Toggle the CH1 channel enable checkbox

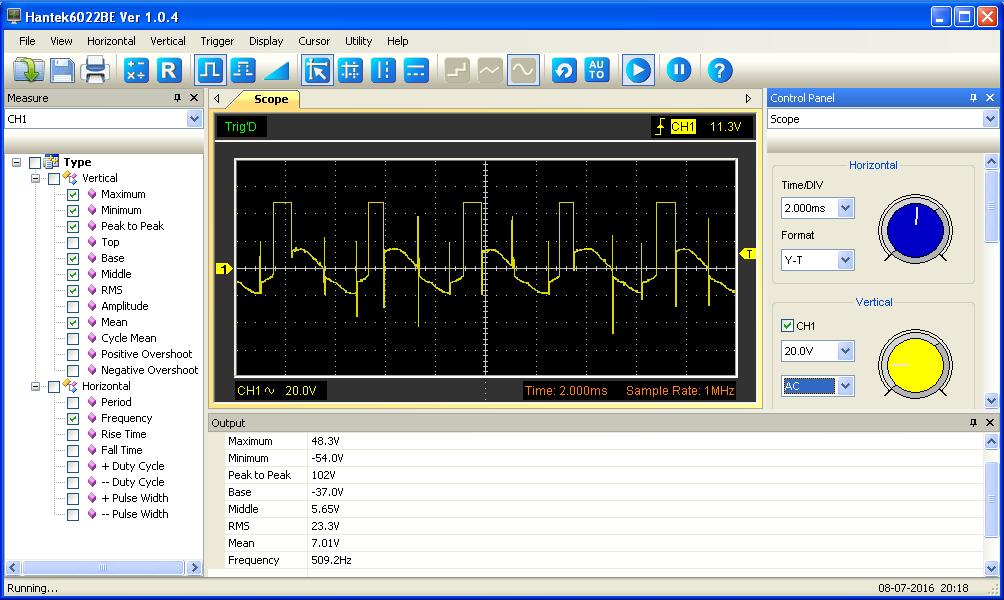point(788,325)
